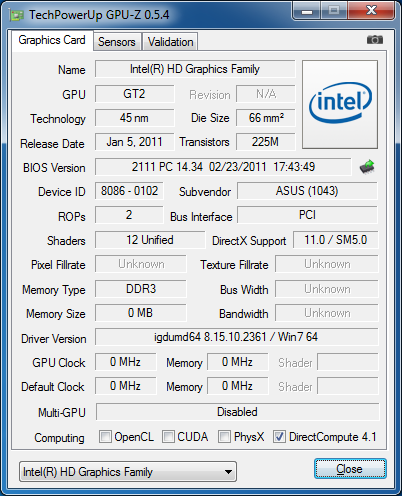This screenshot has height=496, width=402.
Task: Click the Driver Version label
Action: (54, 339)
